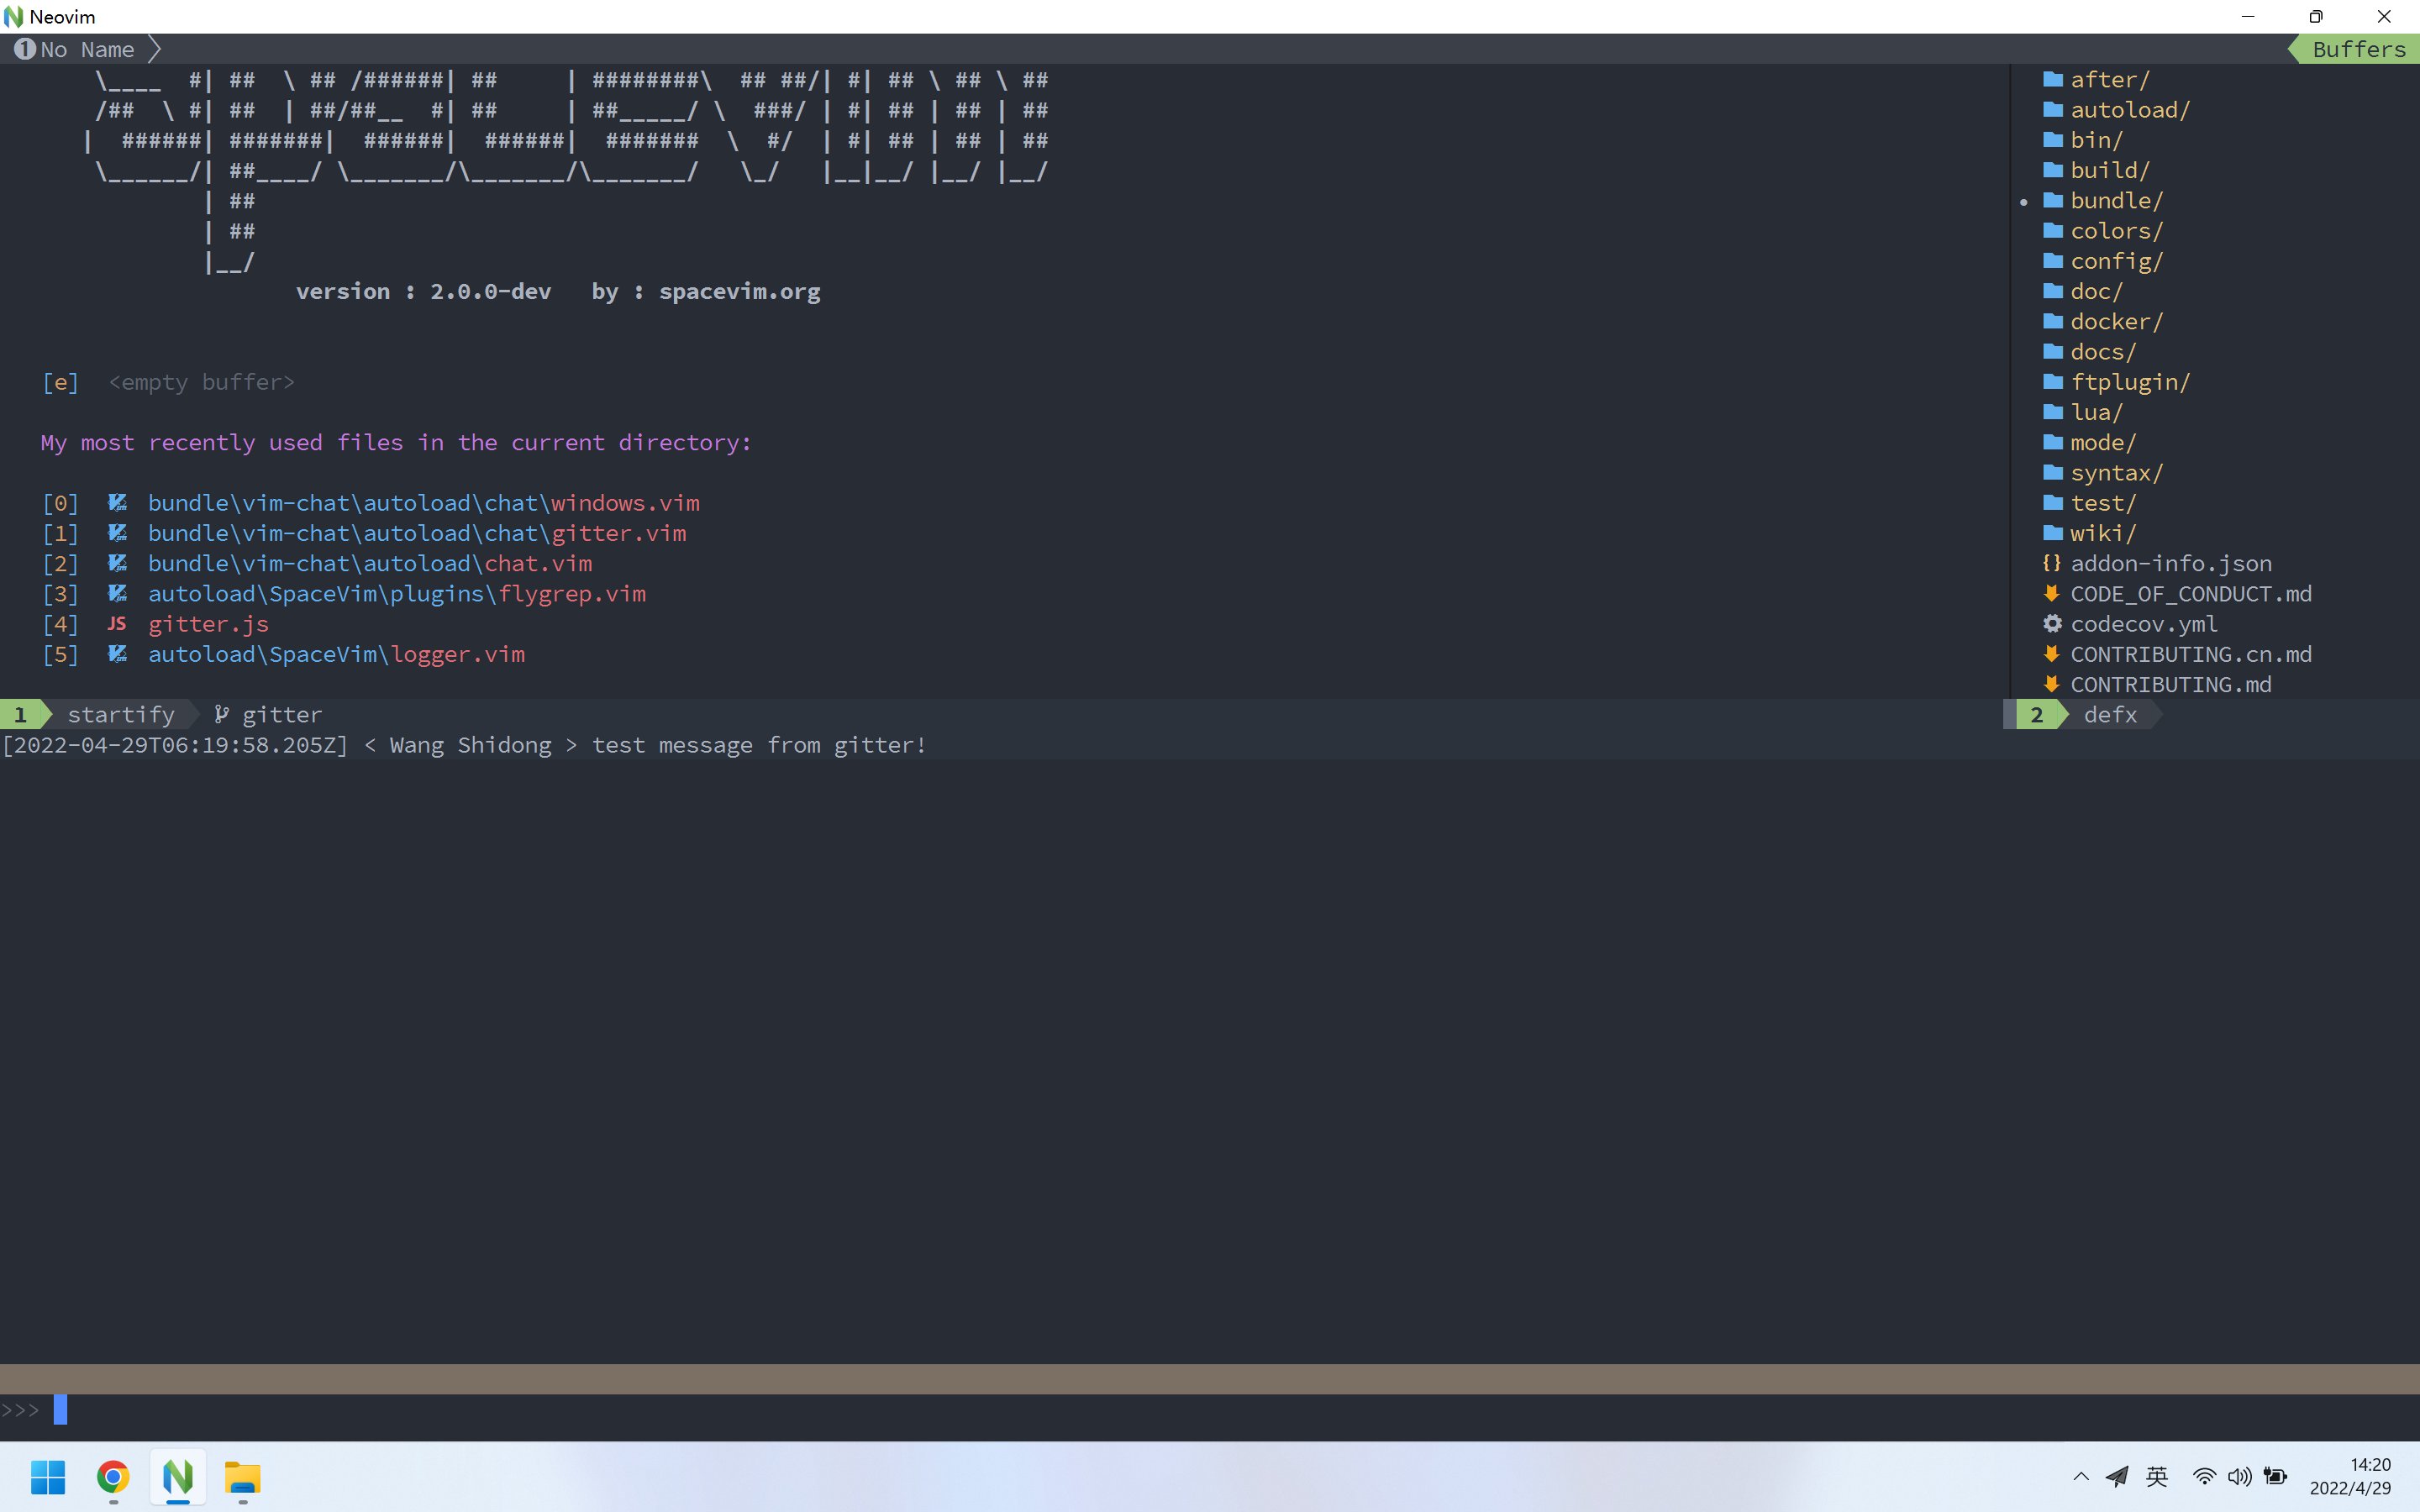The image size is (2420, 1512).
Task: Click the gear icon beside codecov.yml
Action: point(2052,623)
